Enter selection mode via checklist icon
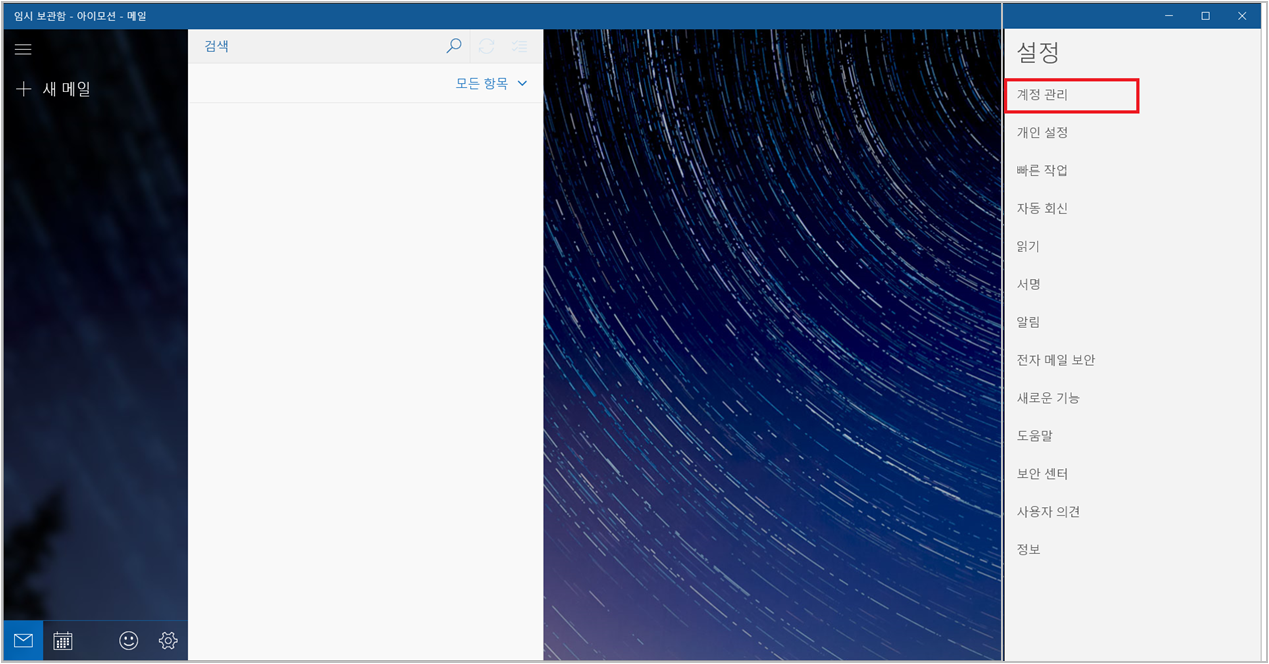The width and height of the screenshot is (1269, 664). point(519,46)
